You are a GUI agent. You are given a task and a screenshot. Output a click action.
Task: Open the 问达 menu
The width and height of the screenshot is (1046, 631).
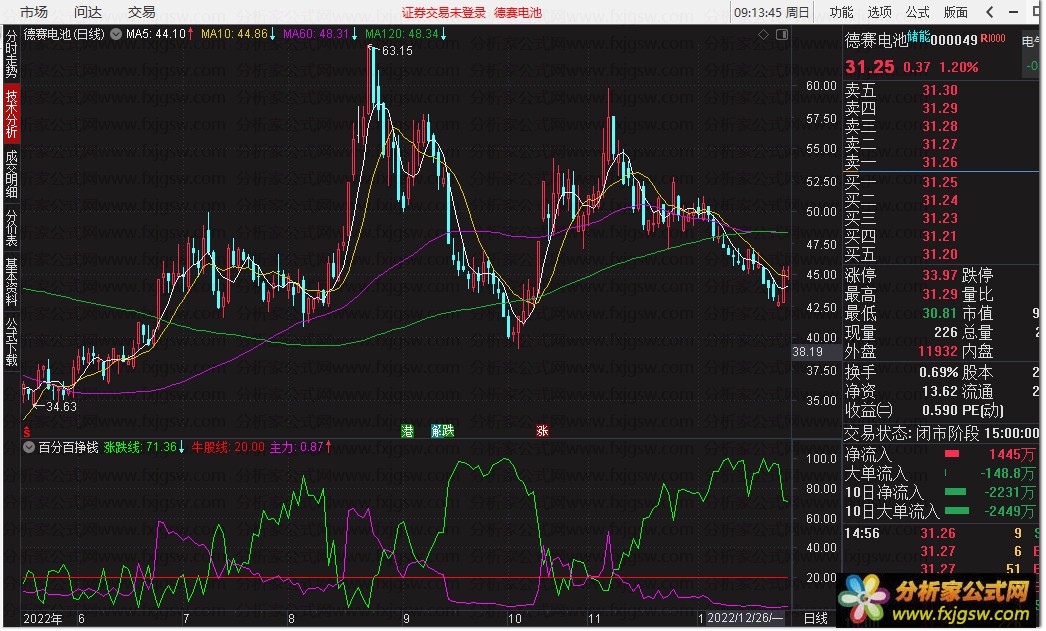(x=87, y=12)
